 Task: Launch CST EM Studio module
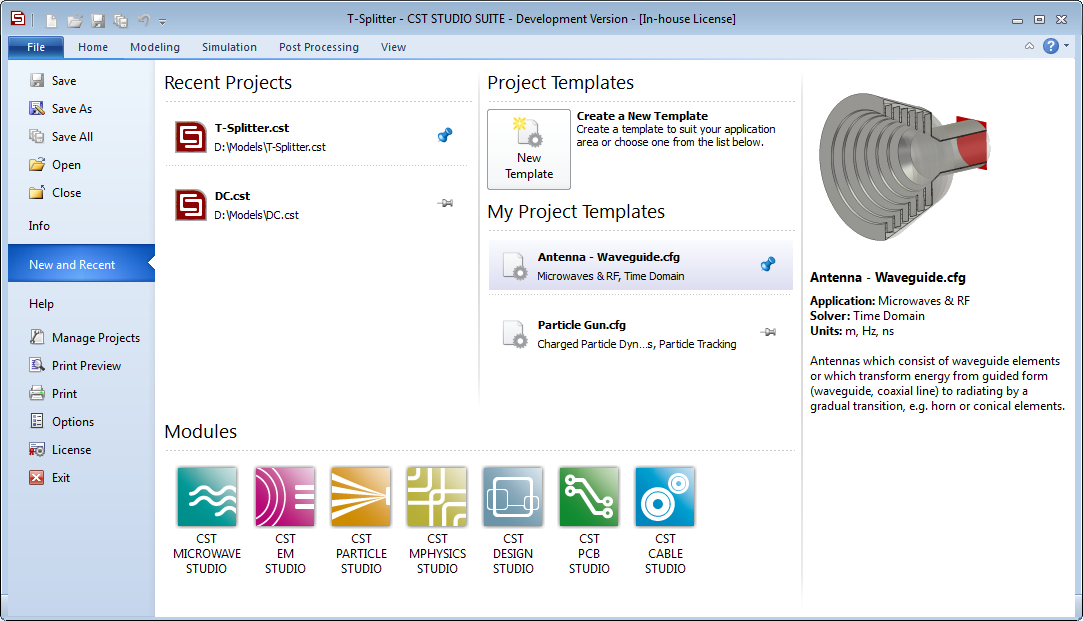pyautogui.click(x=285, y=520)
